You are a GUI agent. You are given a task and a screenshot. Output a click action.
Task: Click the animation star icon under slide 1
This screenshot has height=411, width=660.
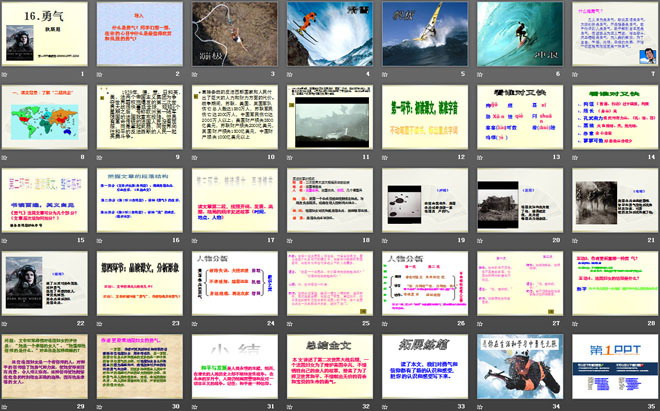[4, 75]
